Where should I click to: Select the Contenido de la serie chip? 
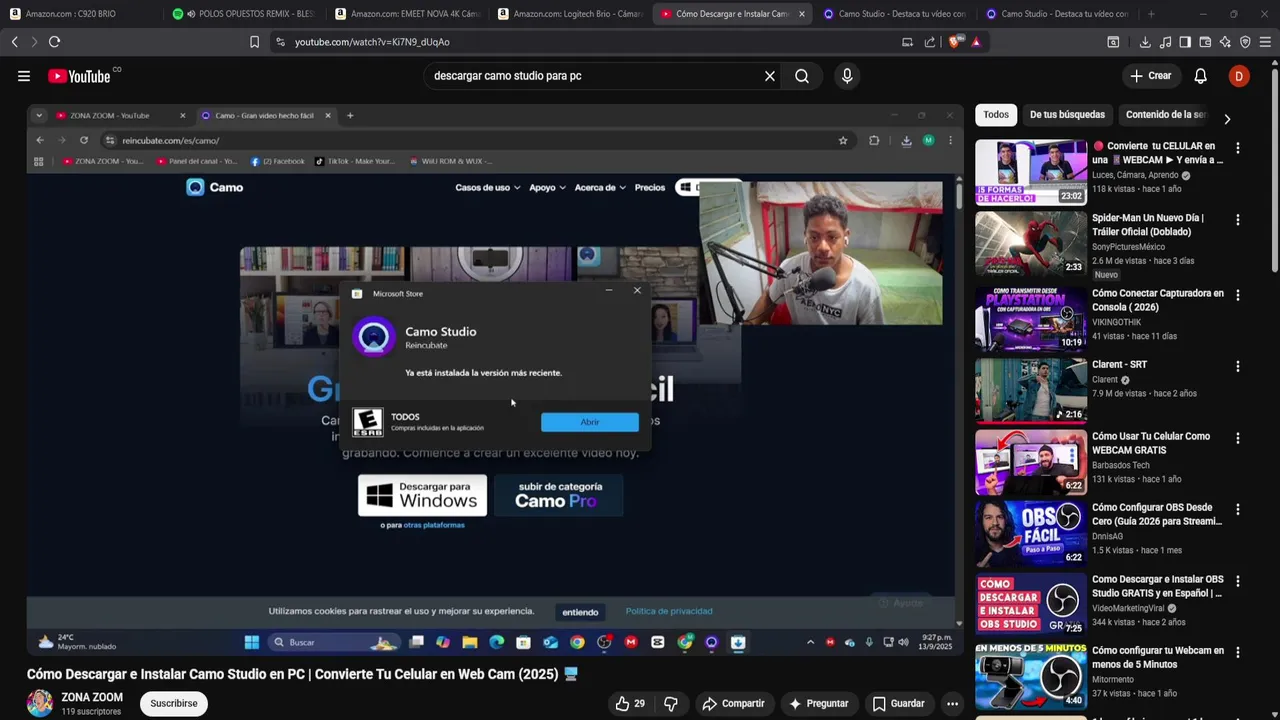(1166, 115)
